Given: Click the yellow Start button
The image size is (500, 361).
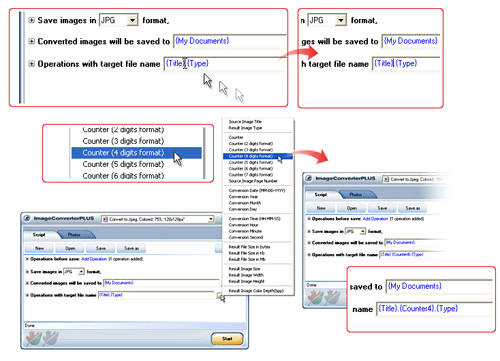Looking at the screenshot, I should pyautogui.click(x=227, y=339).
